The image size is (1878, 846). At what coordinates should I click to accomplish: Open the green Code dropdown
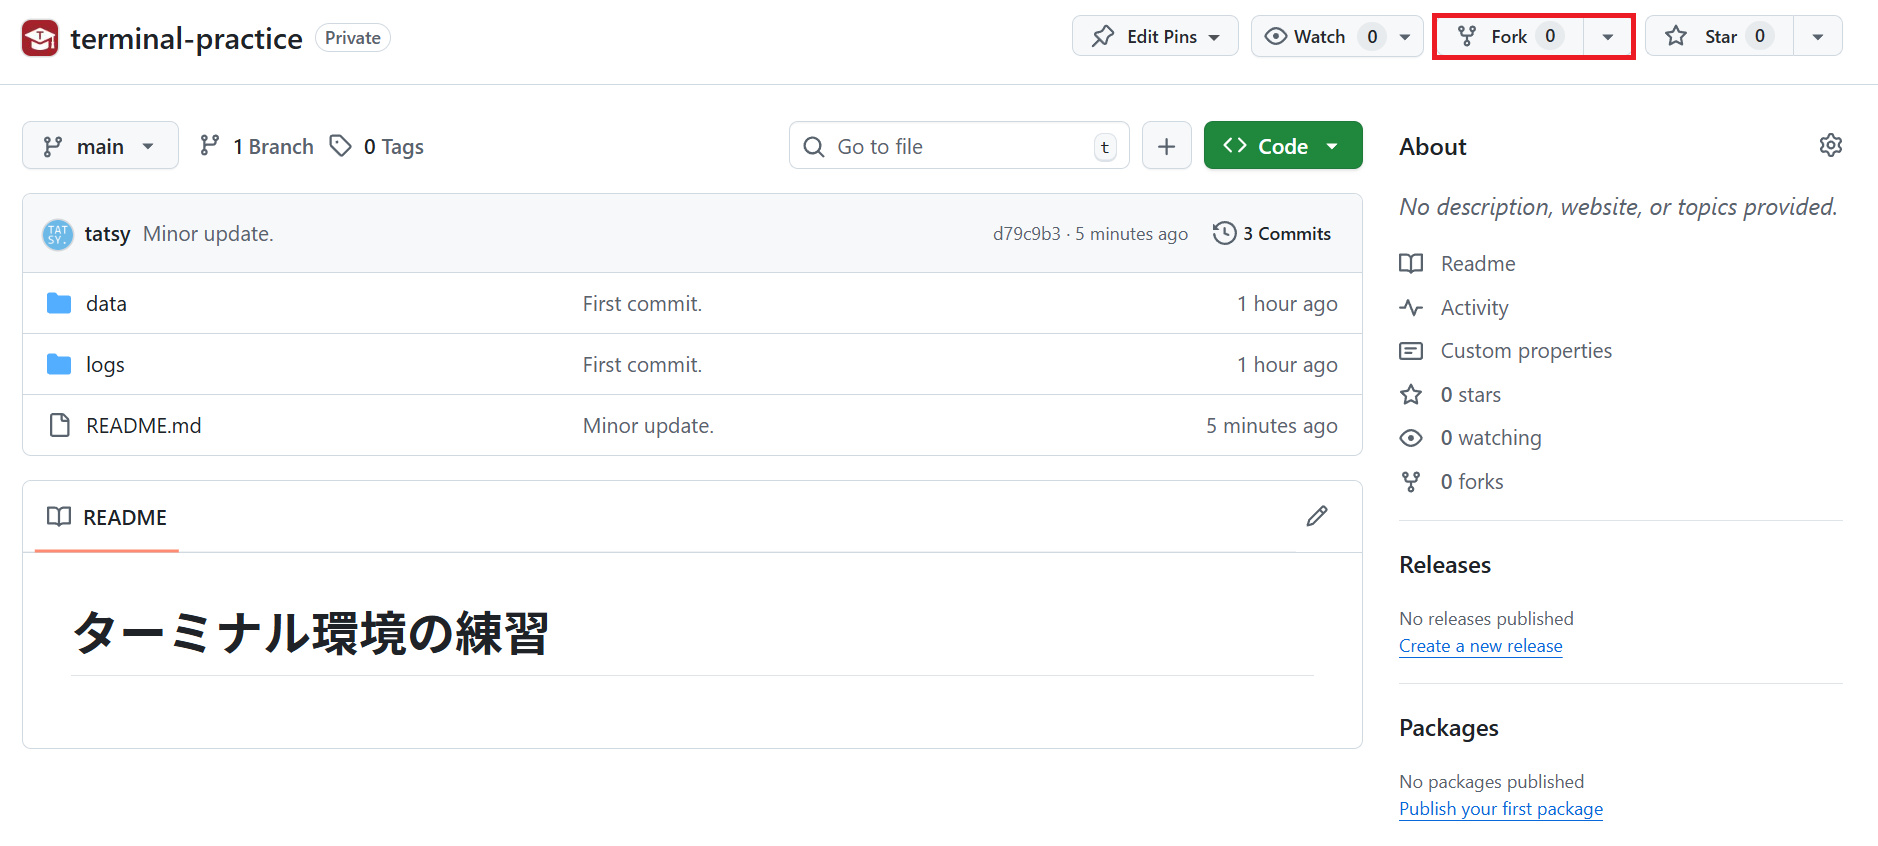point(1283,146)
